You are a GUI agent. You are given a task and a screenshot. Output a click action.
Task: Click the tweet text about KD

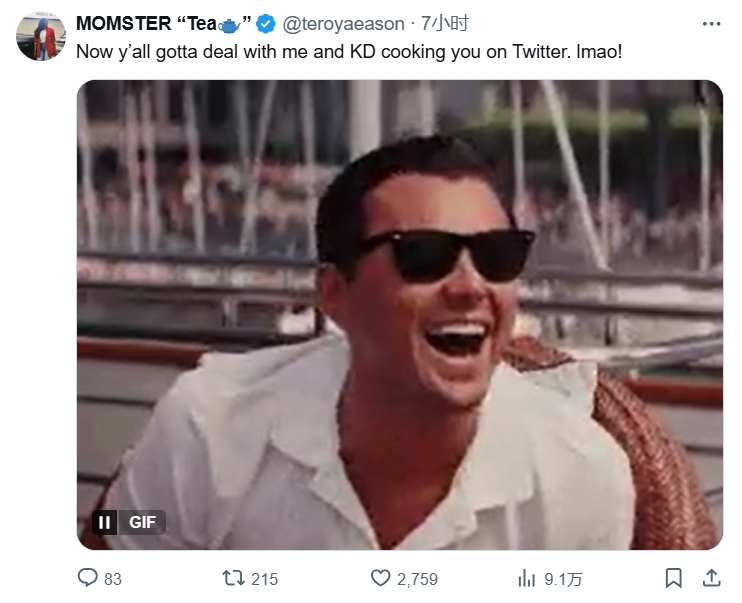tap(349, 49)
